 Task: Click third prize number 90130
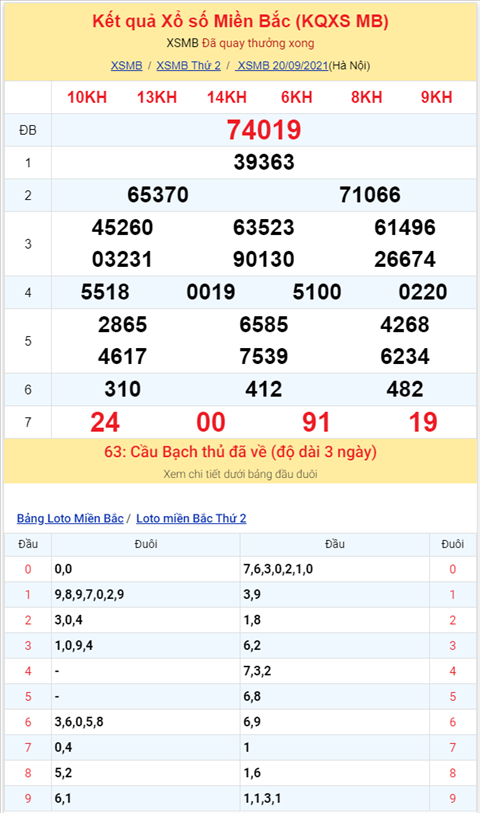(264, 259)
